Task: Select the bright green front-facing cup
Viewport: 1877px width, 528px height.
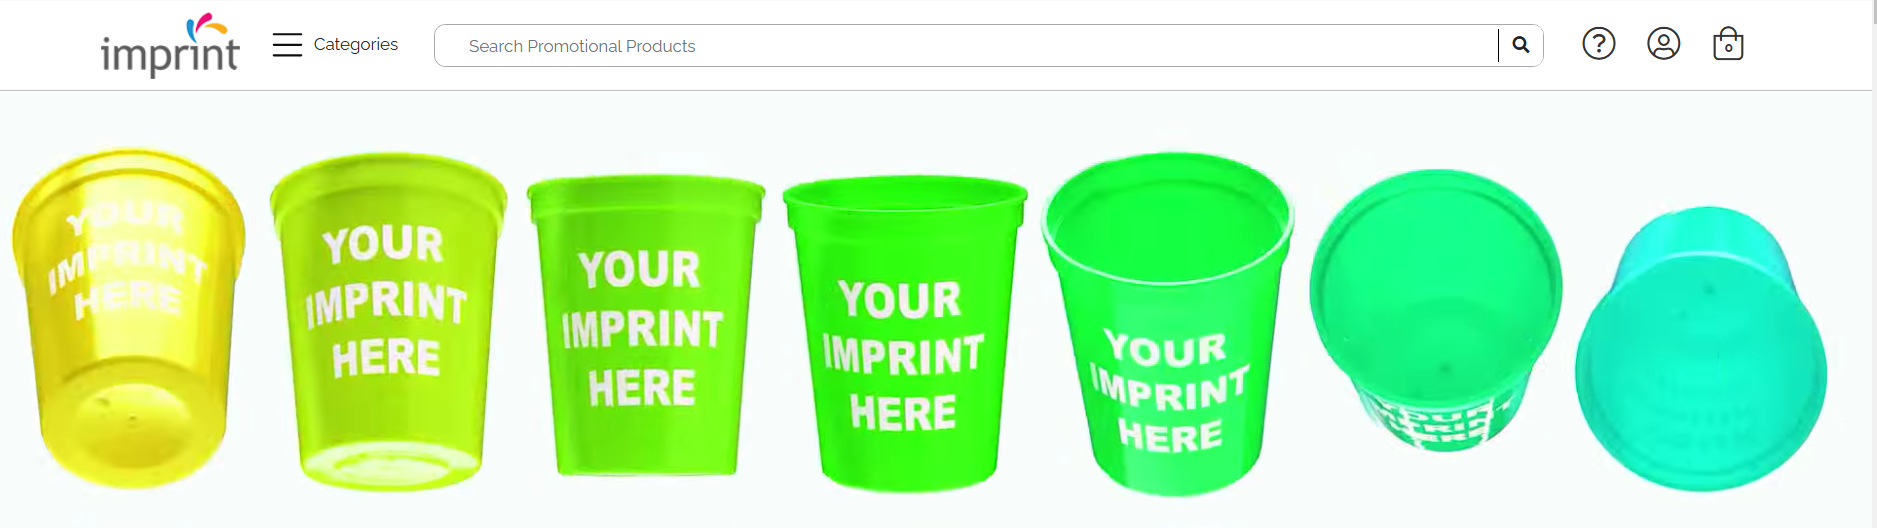Action: 904,334
